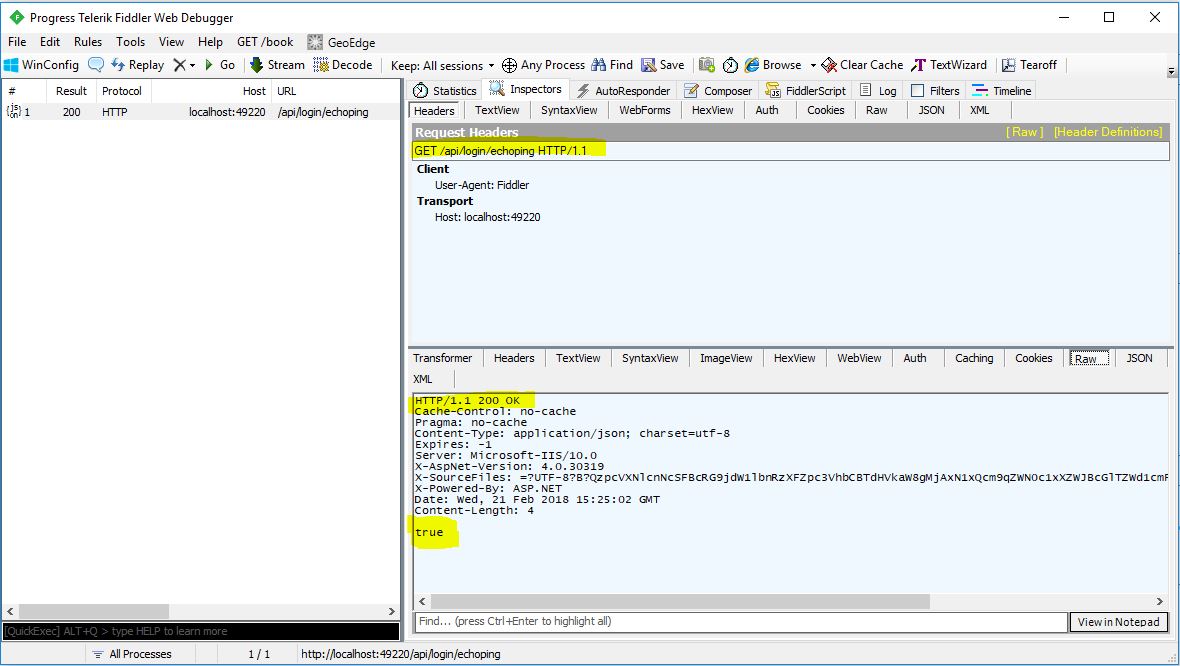Open the Keep: All sessions dropdown
The width and height of the screenshot is (1180, 666).
tap(442, 65)
